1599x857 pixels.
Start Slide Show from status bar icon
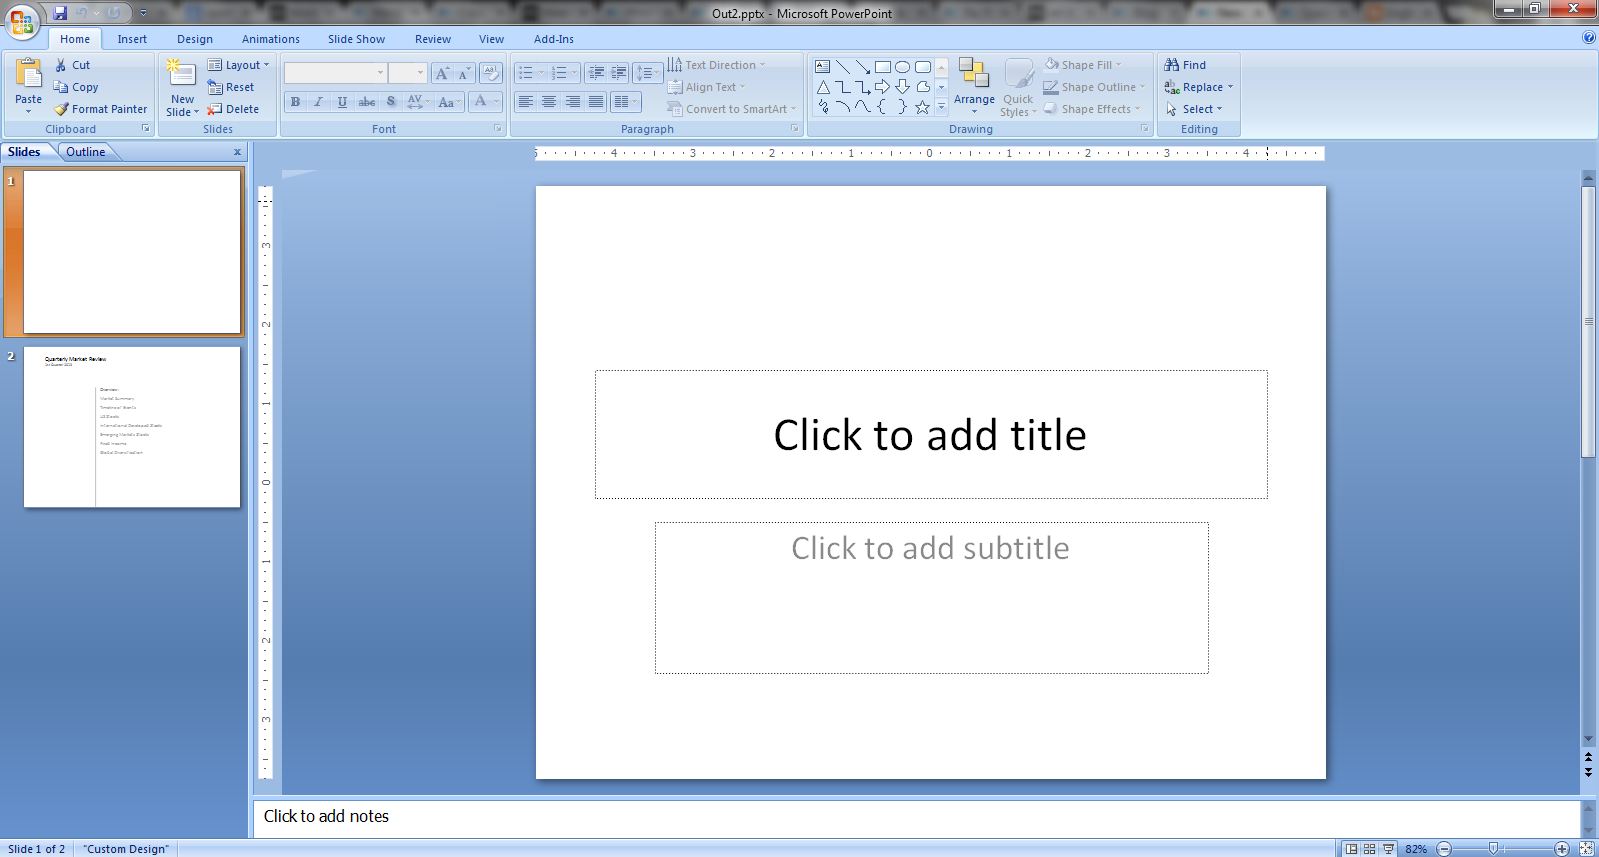click(x=1388, y=849)
